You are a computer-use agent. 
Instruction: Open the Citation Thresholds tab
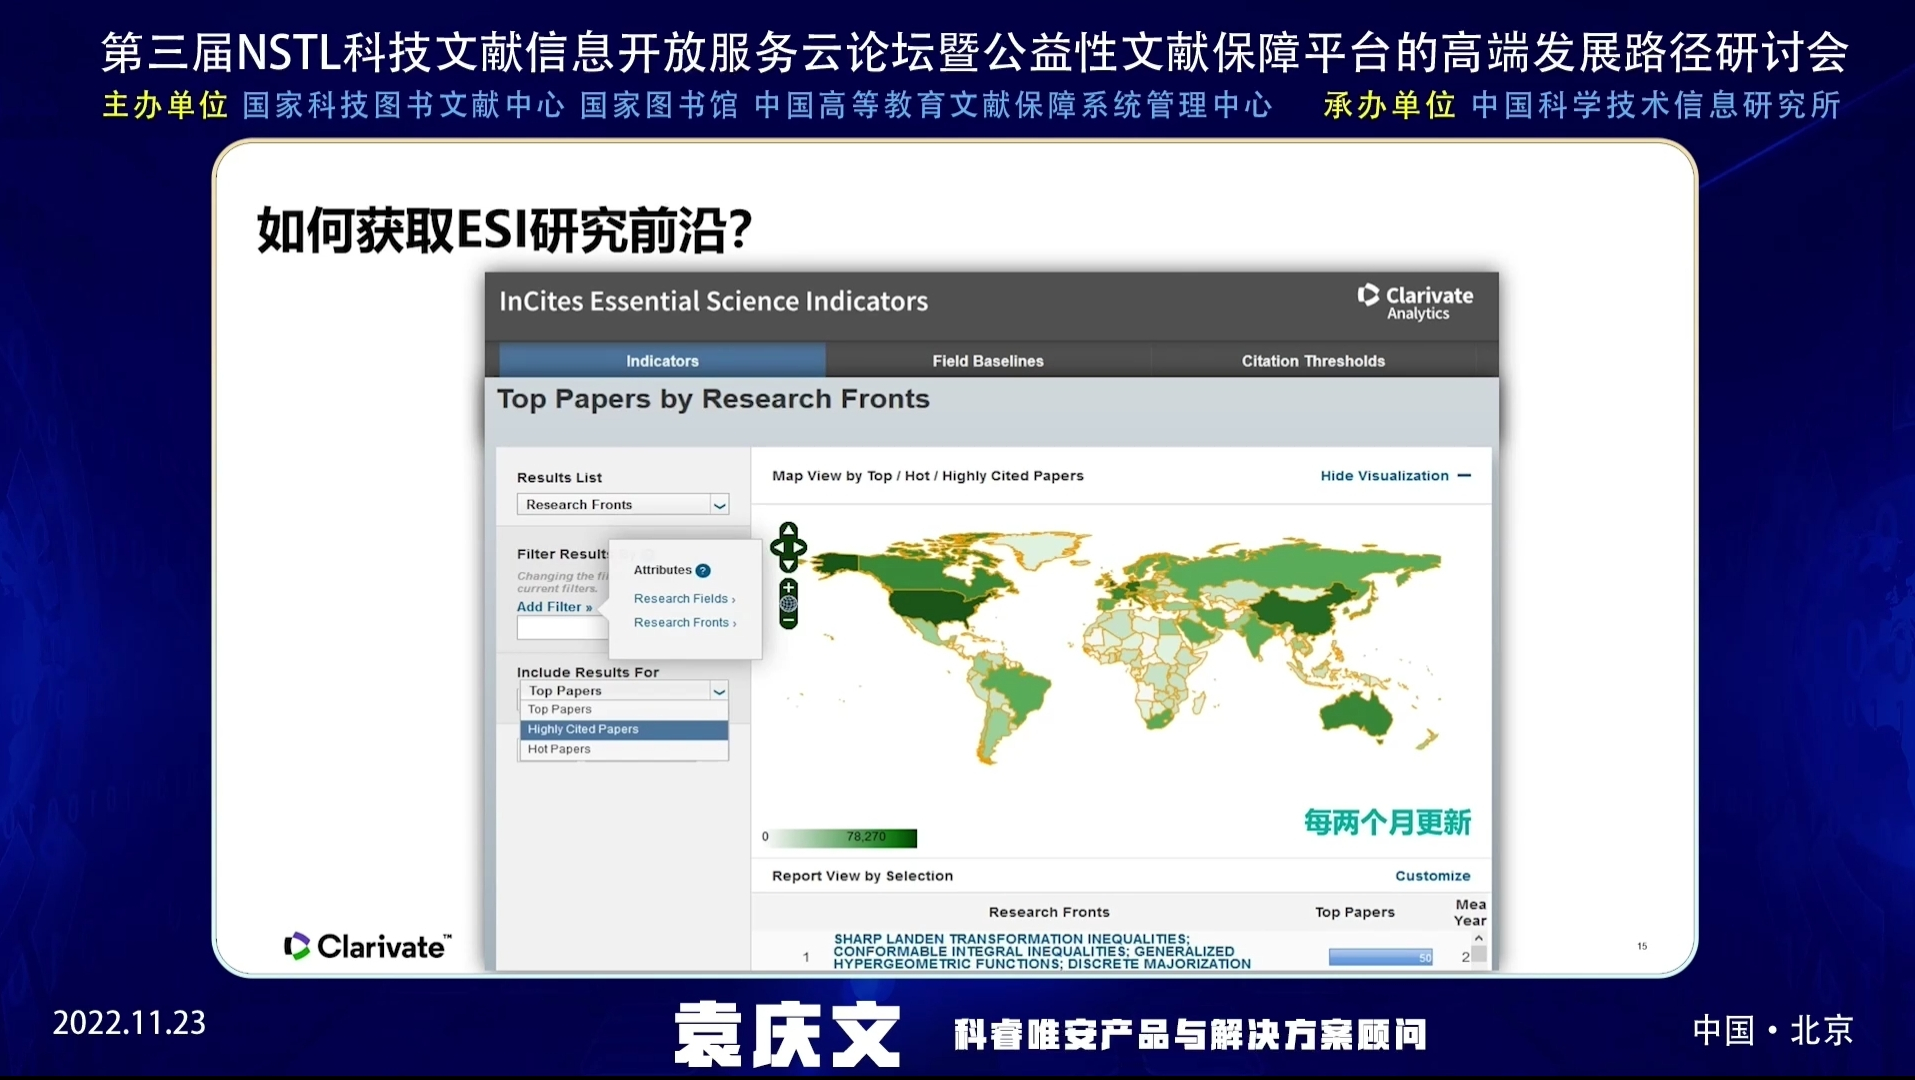(x=1313, y=361)
